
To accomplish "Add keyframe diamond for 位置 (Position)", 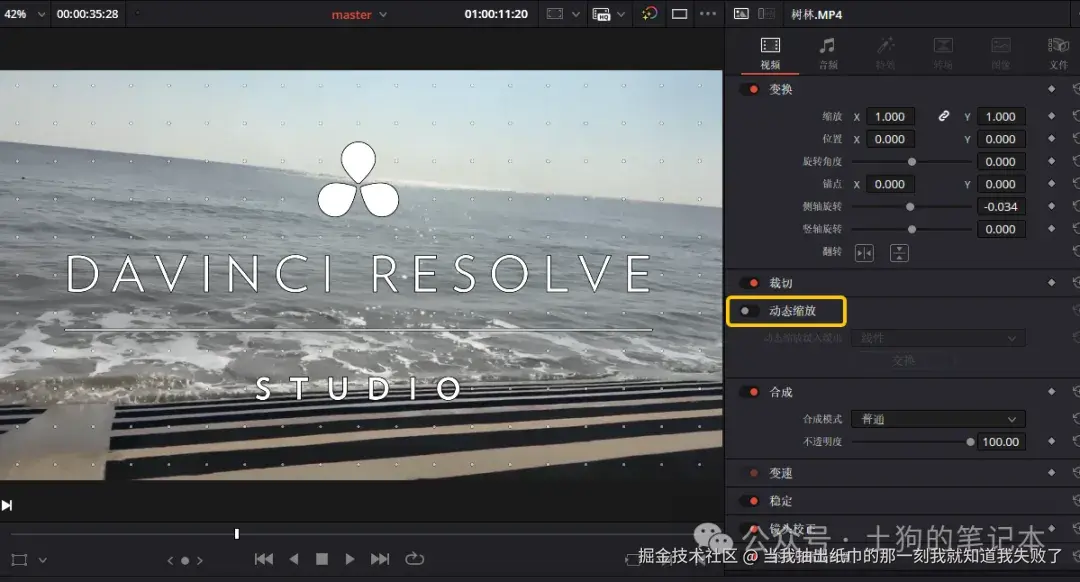I will click(1051, 138).
